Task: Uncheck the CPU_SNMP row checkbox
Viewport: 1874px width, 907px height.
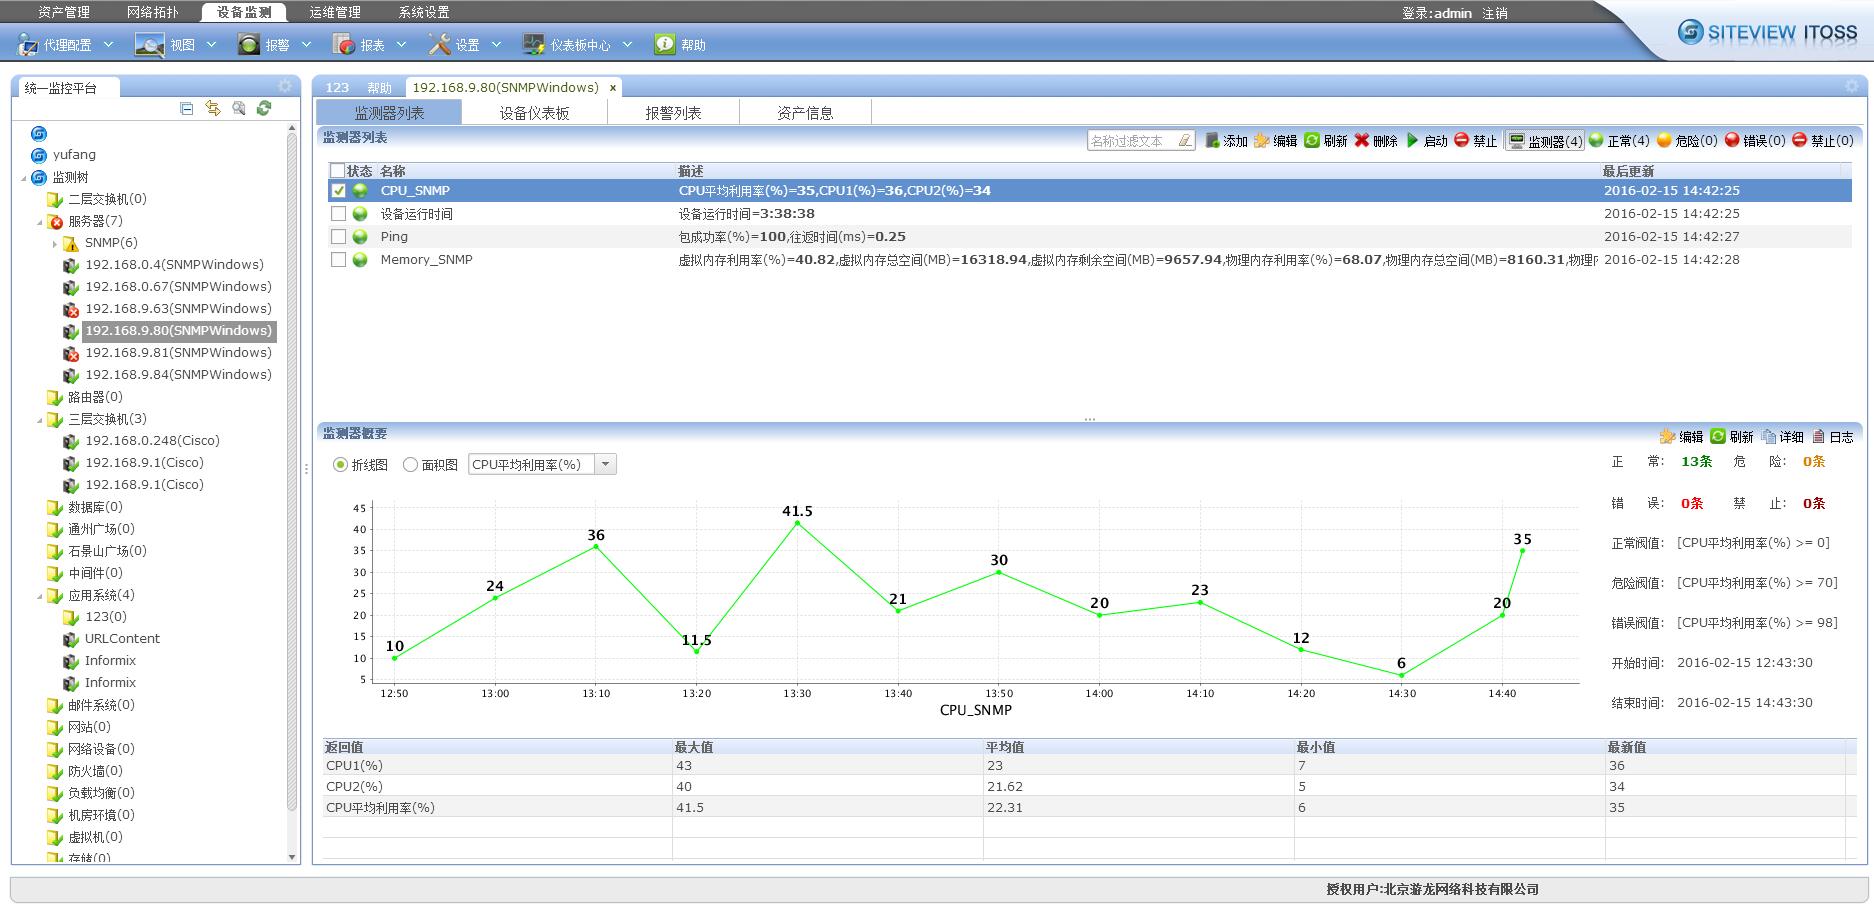Action: (x=338, y=190)
